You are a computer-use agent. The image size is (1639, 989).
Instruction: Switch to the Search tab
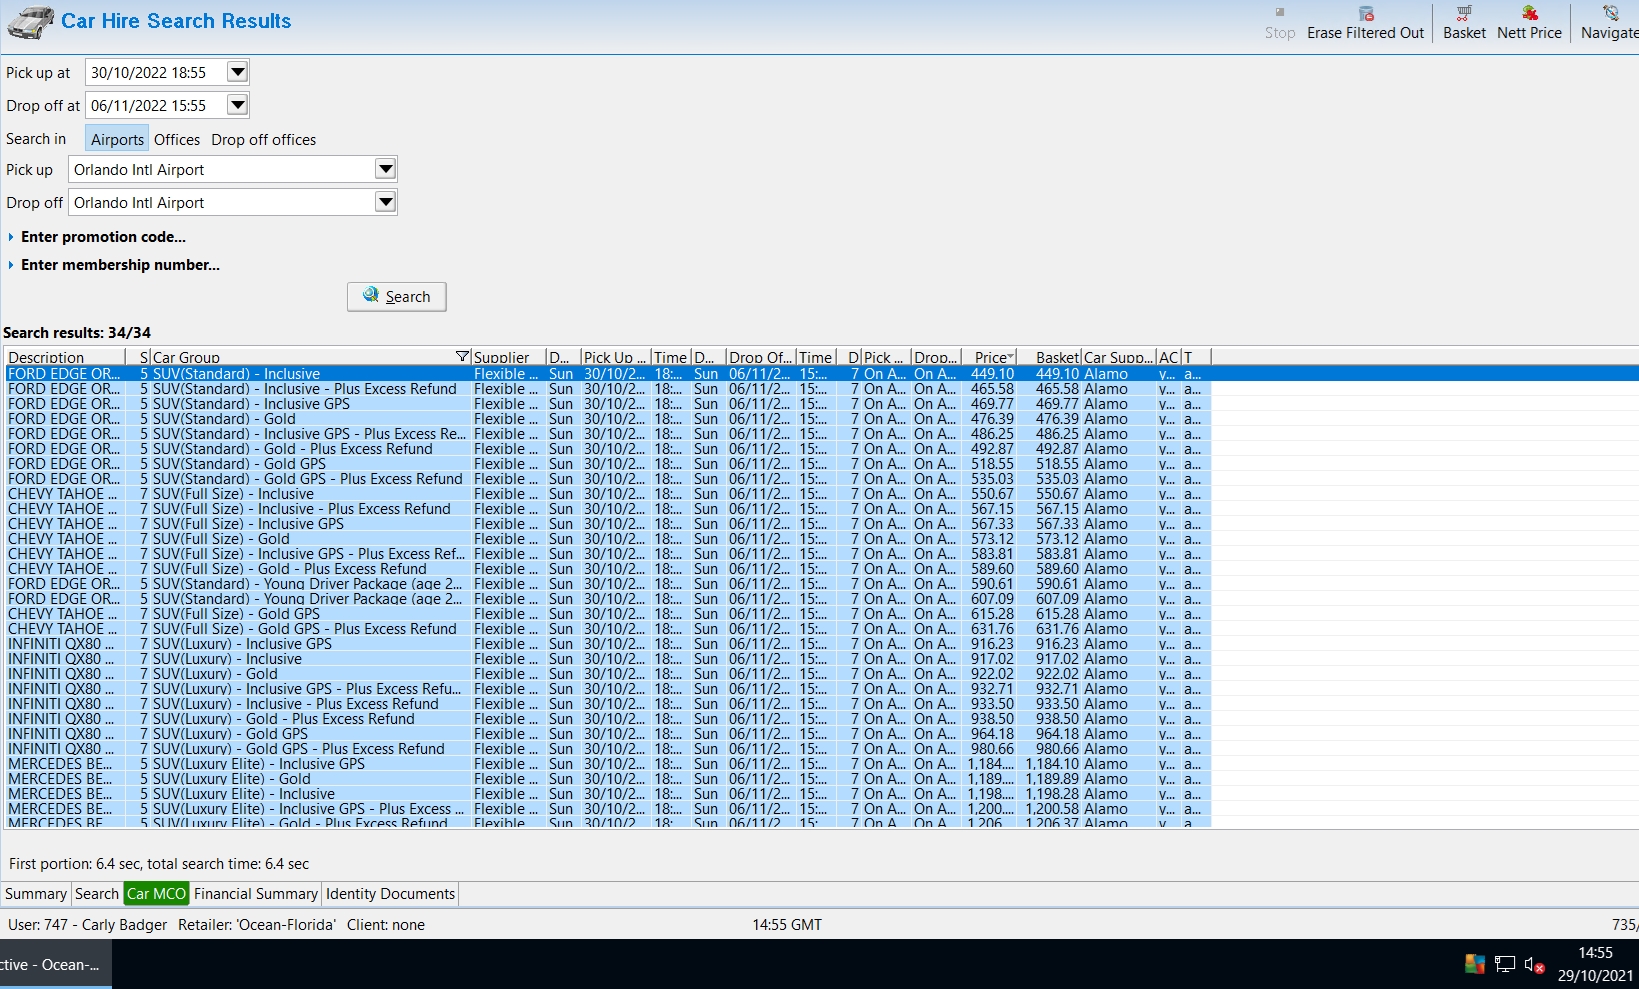(x=97, y=894)
